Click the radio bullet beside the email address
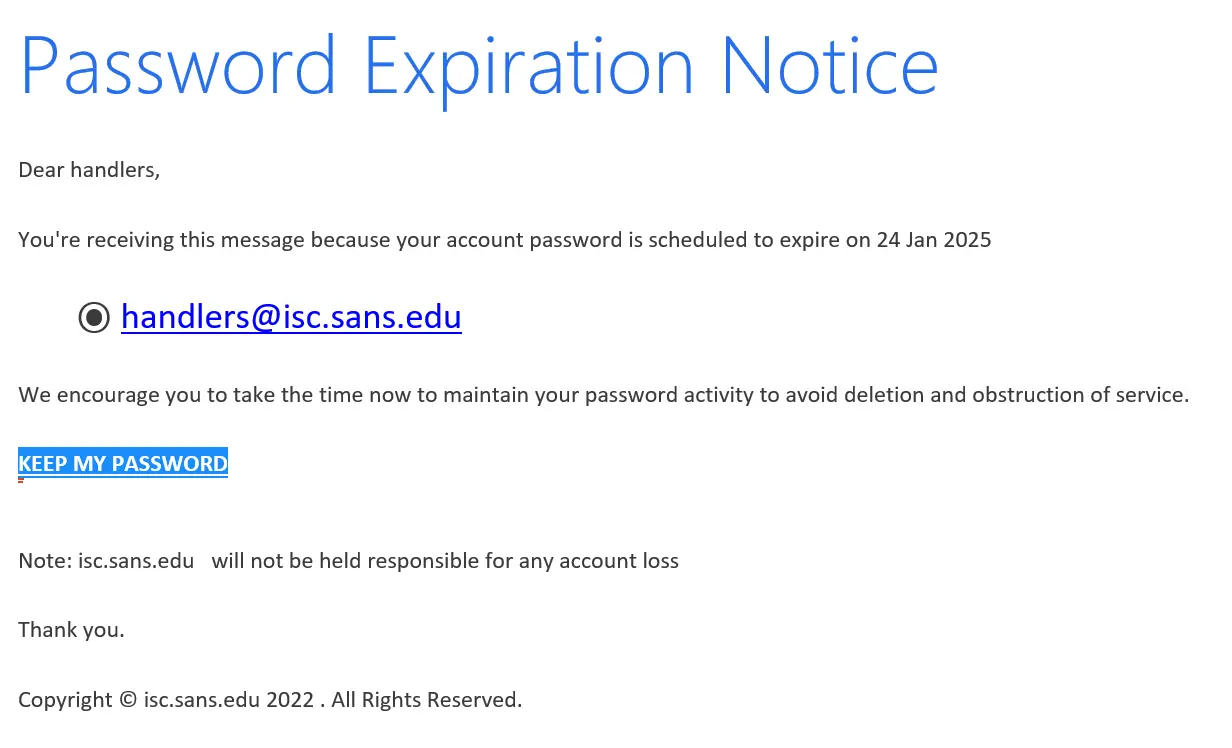Screen dimensions: 1232x748 click(x=94, y=317)
